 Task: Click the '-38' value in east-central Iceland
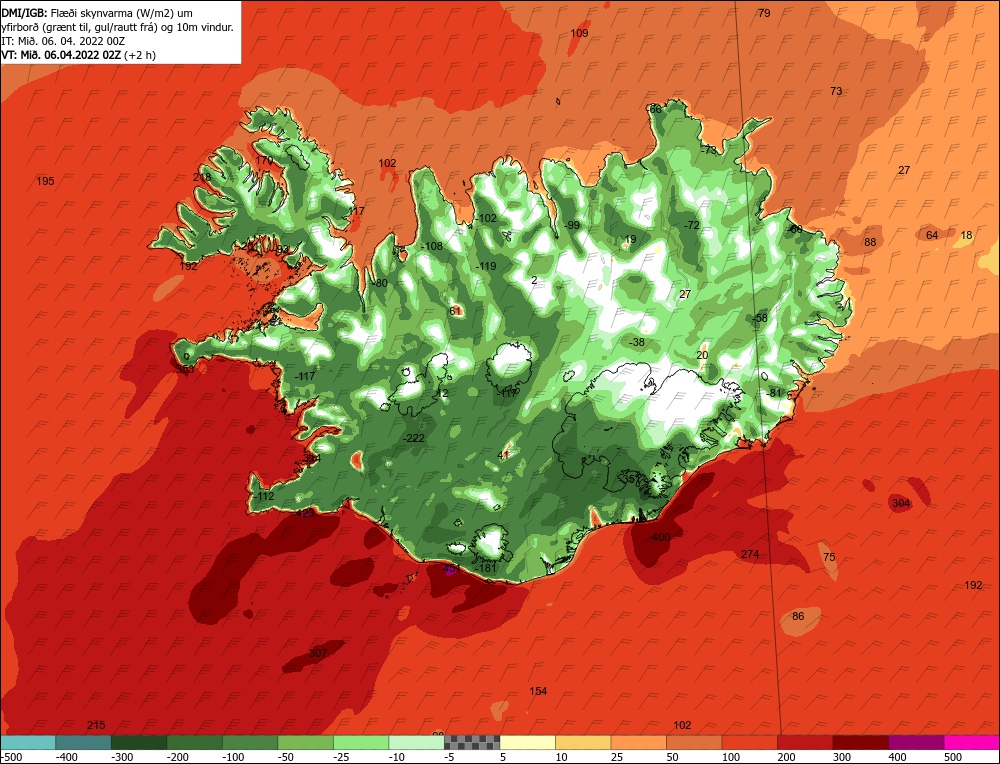[636, 342]
